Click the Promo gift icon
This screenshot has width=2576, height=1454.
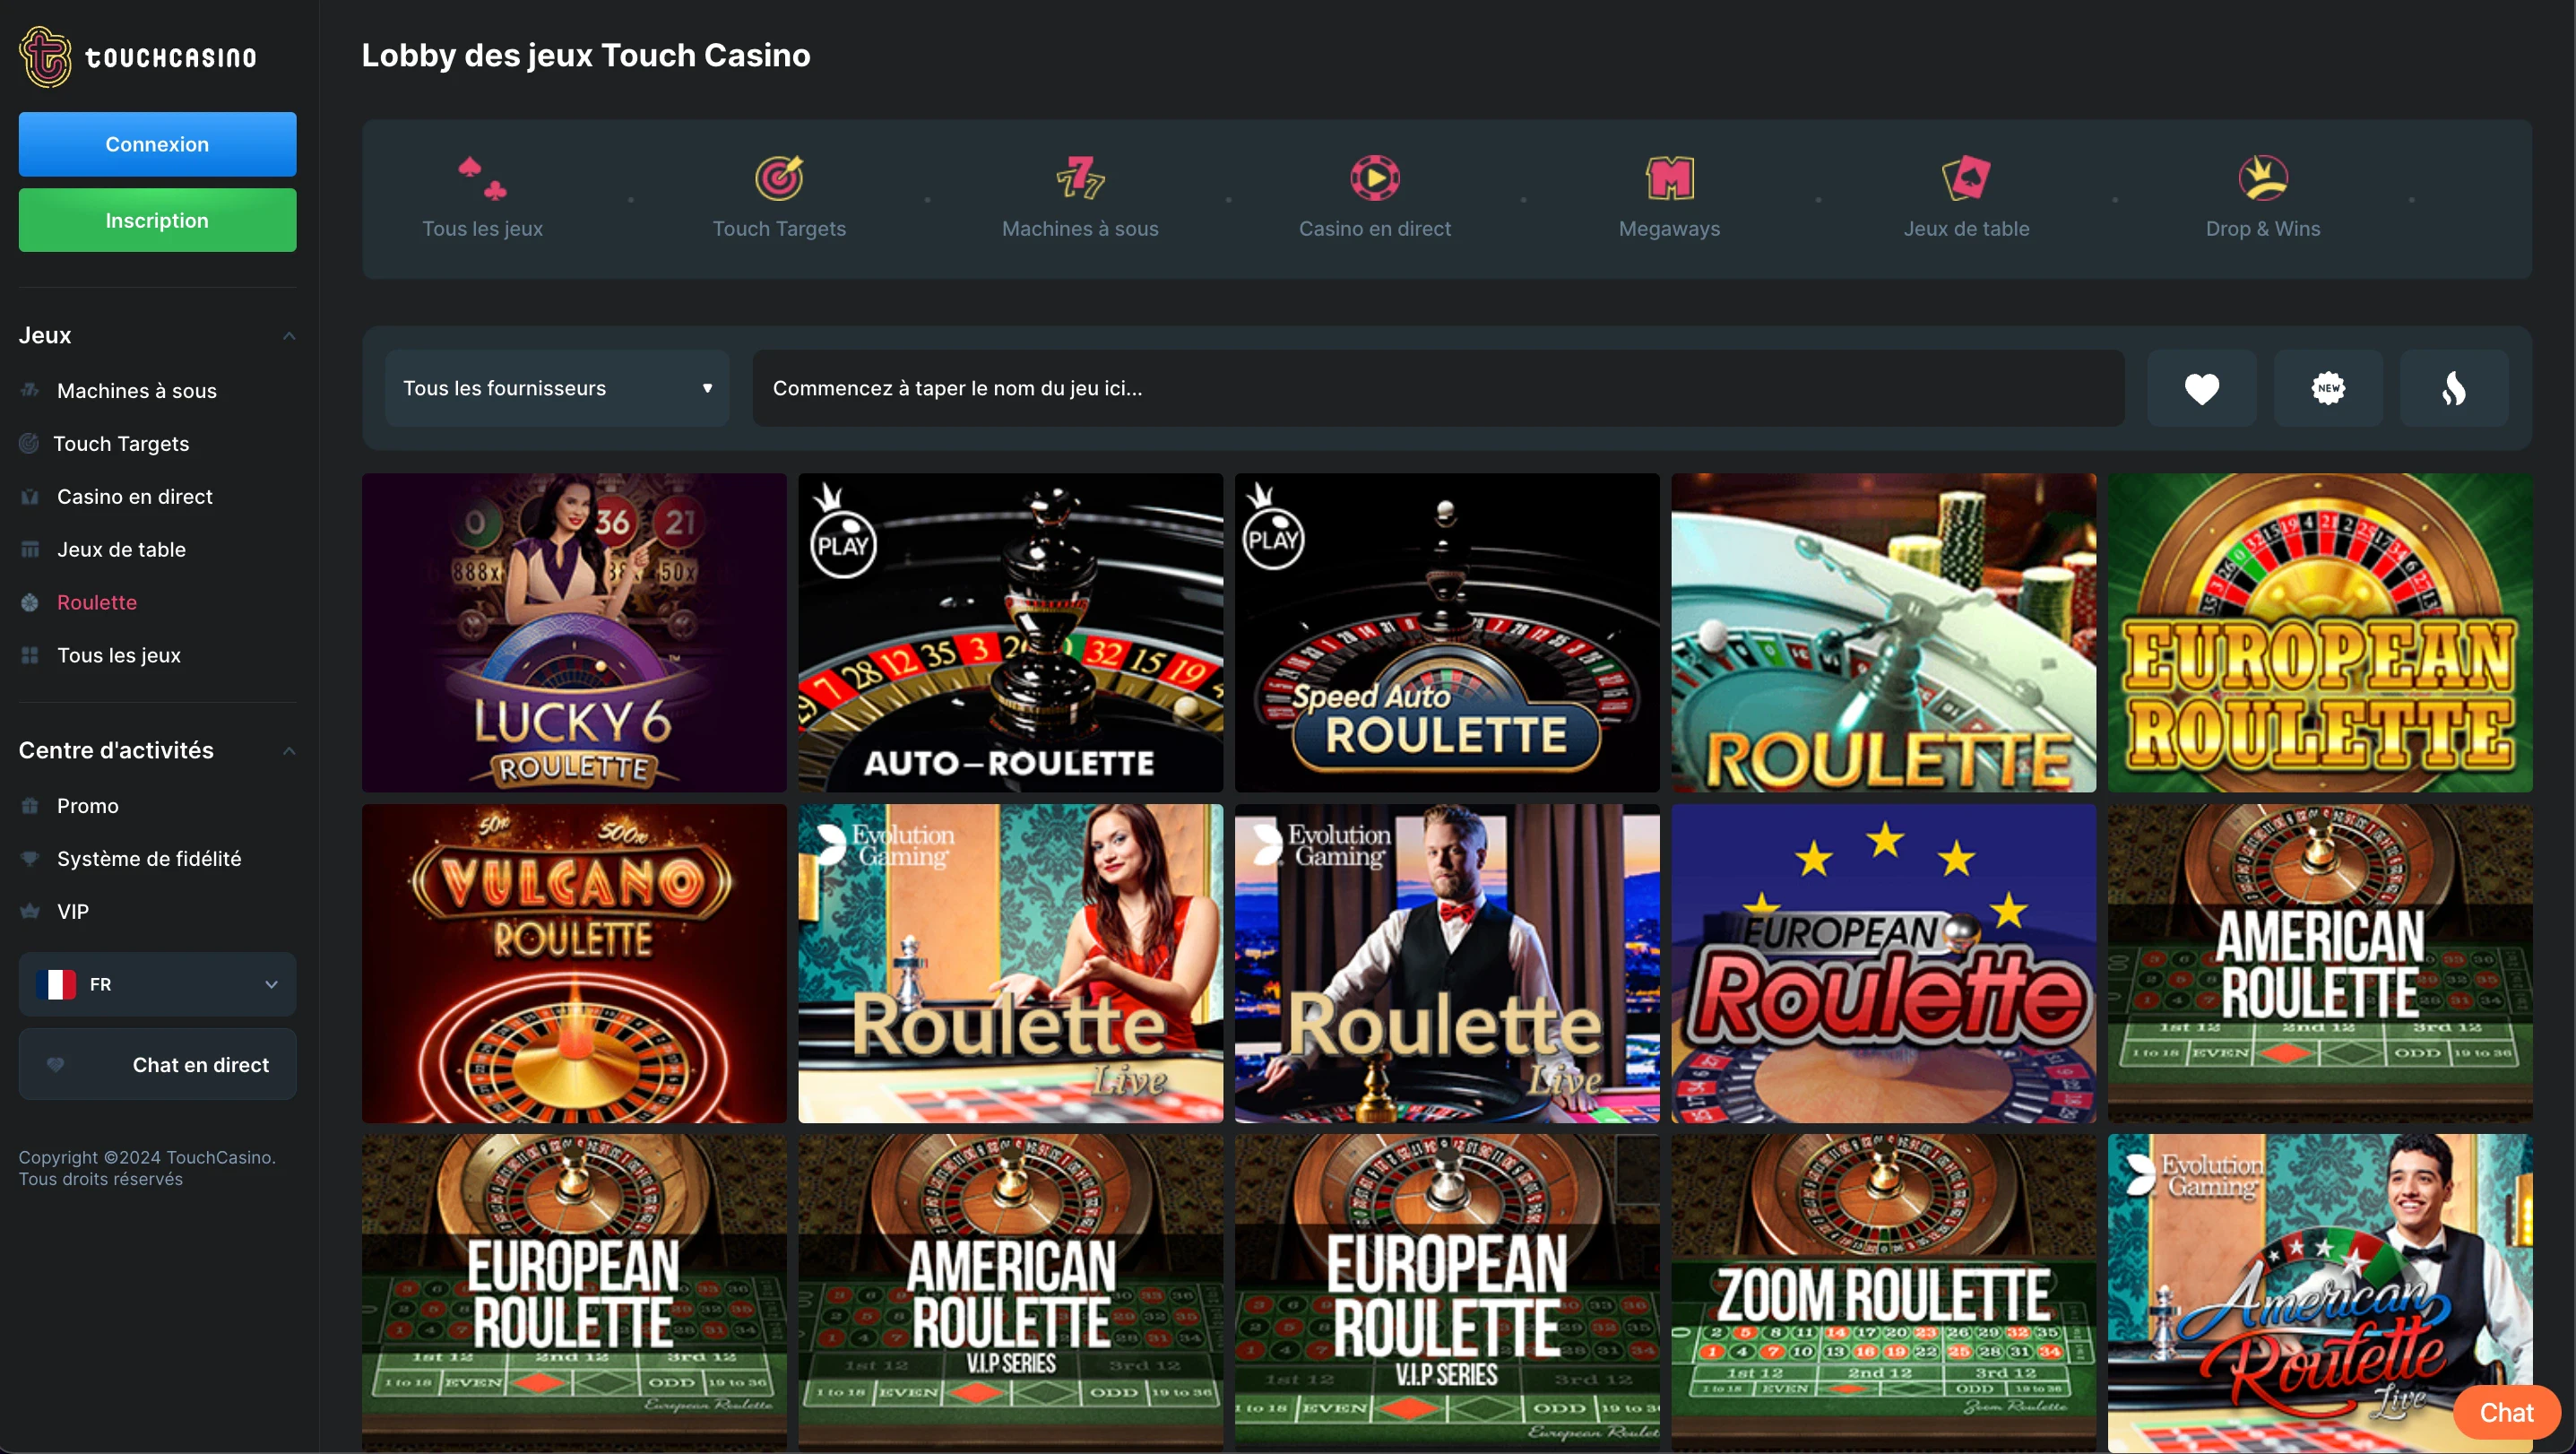30,805
